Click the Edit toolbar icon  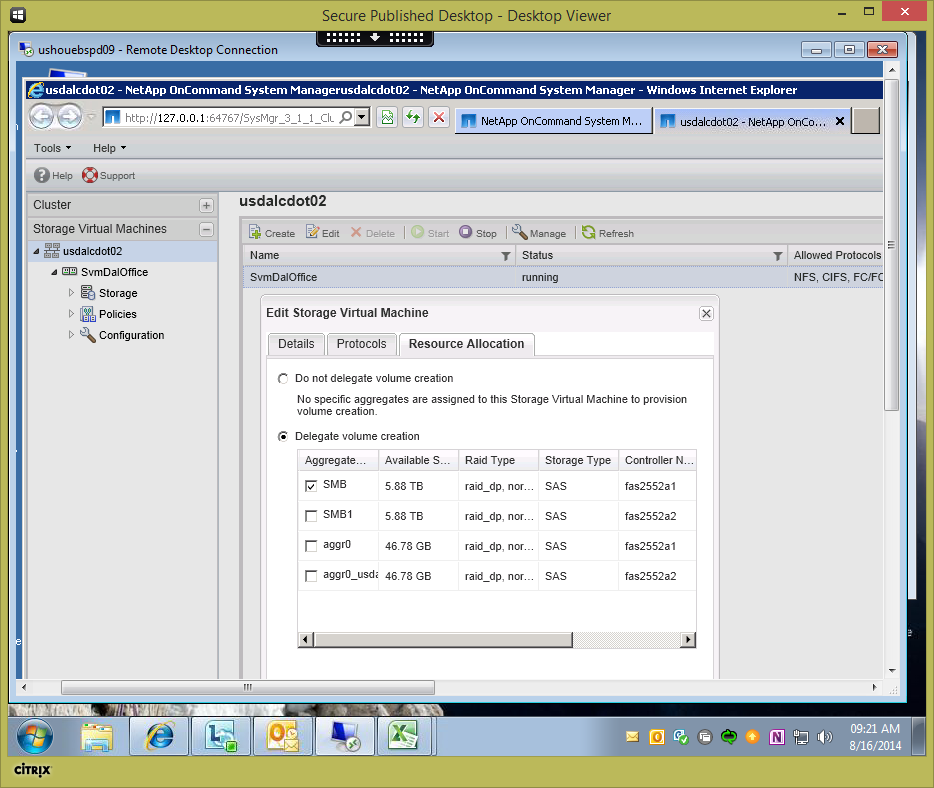[312, 233]
